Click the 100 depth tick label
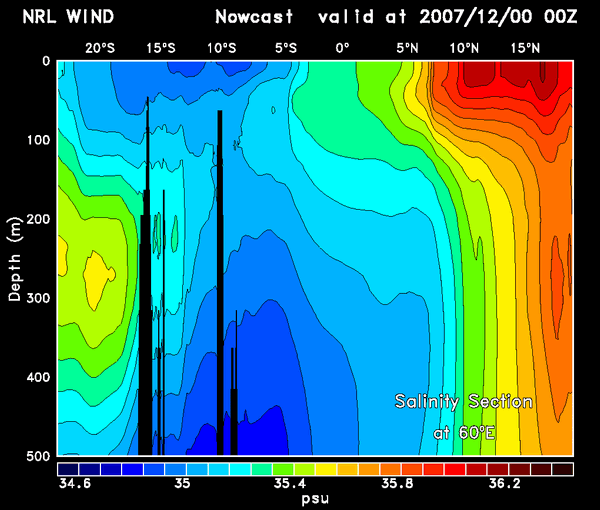 pos(38,140)
